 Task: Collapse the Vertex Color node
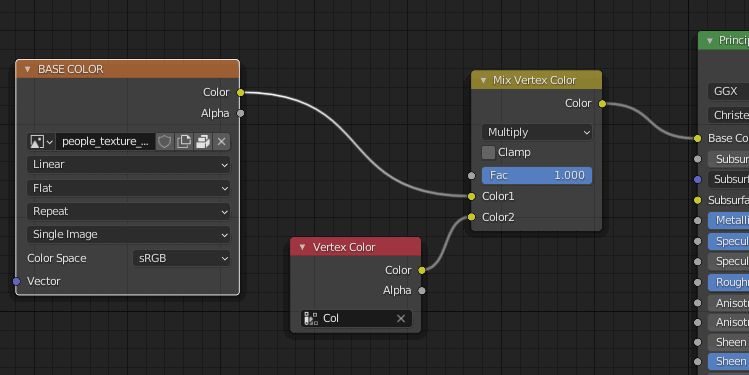302,247
